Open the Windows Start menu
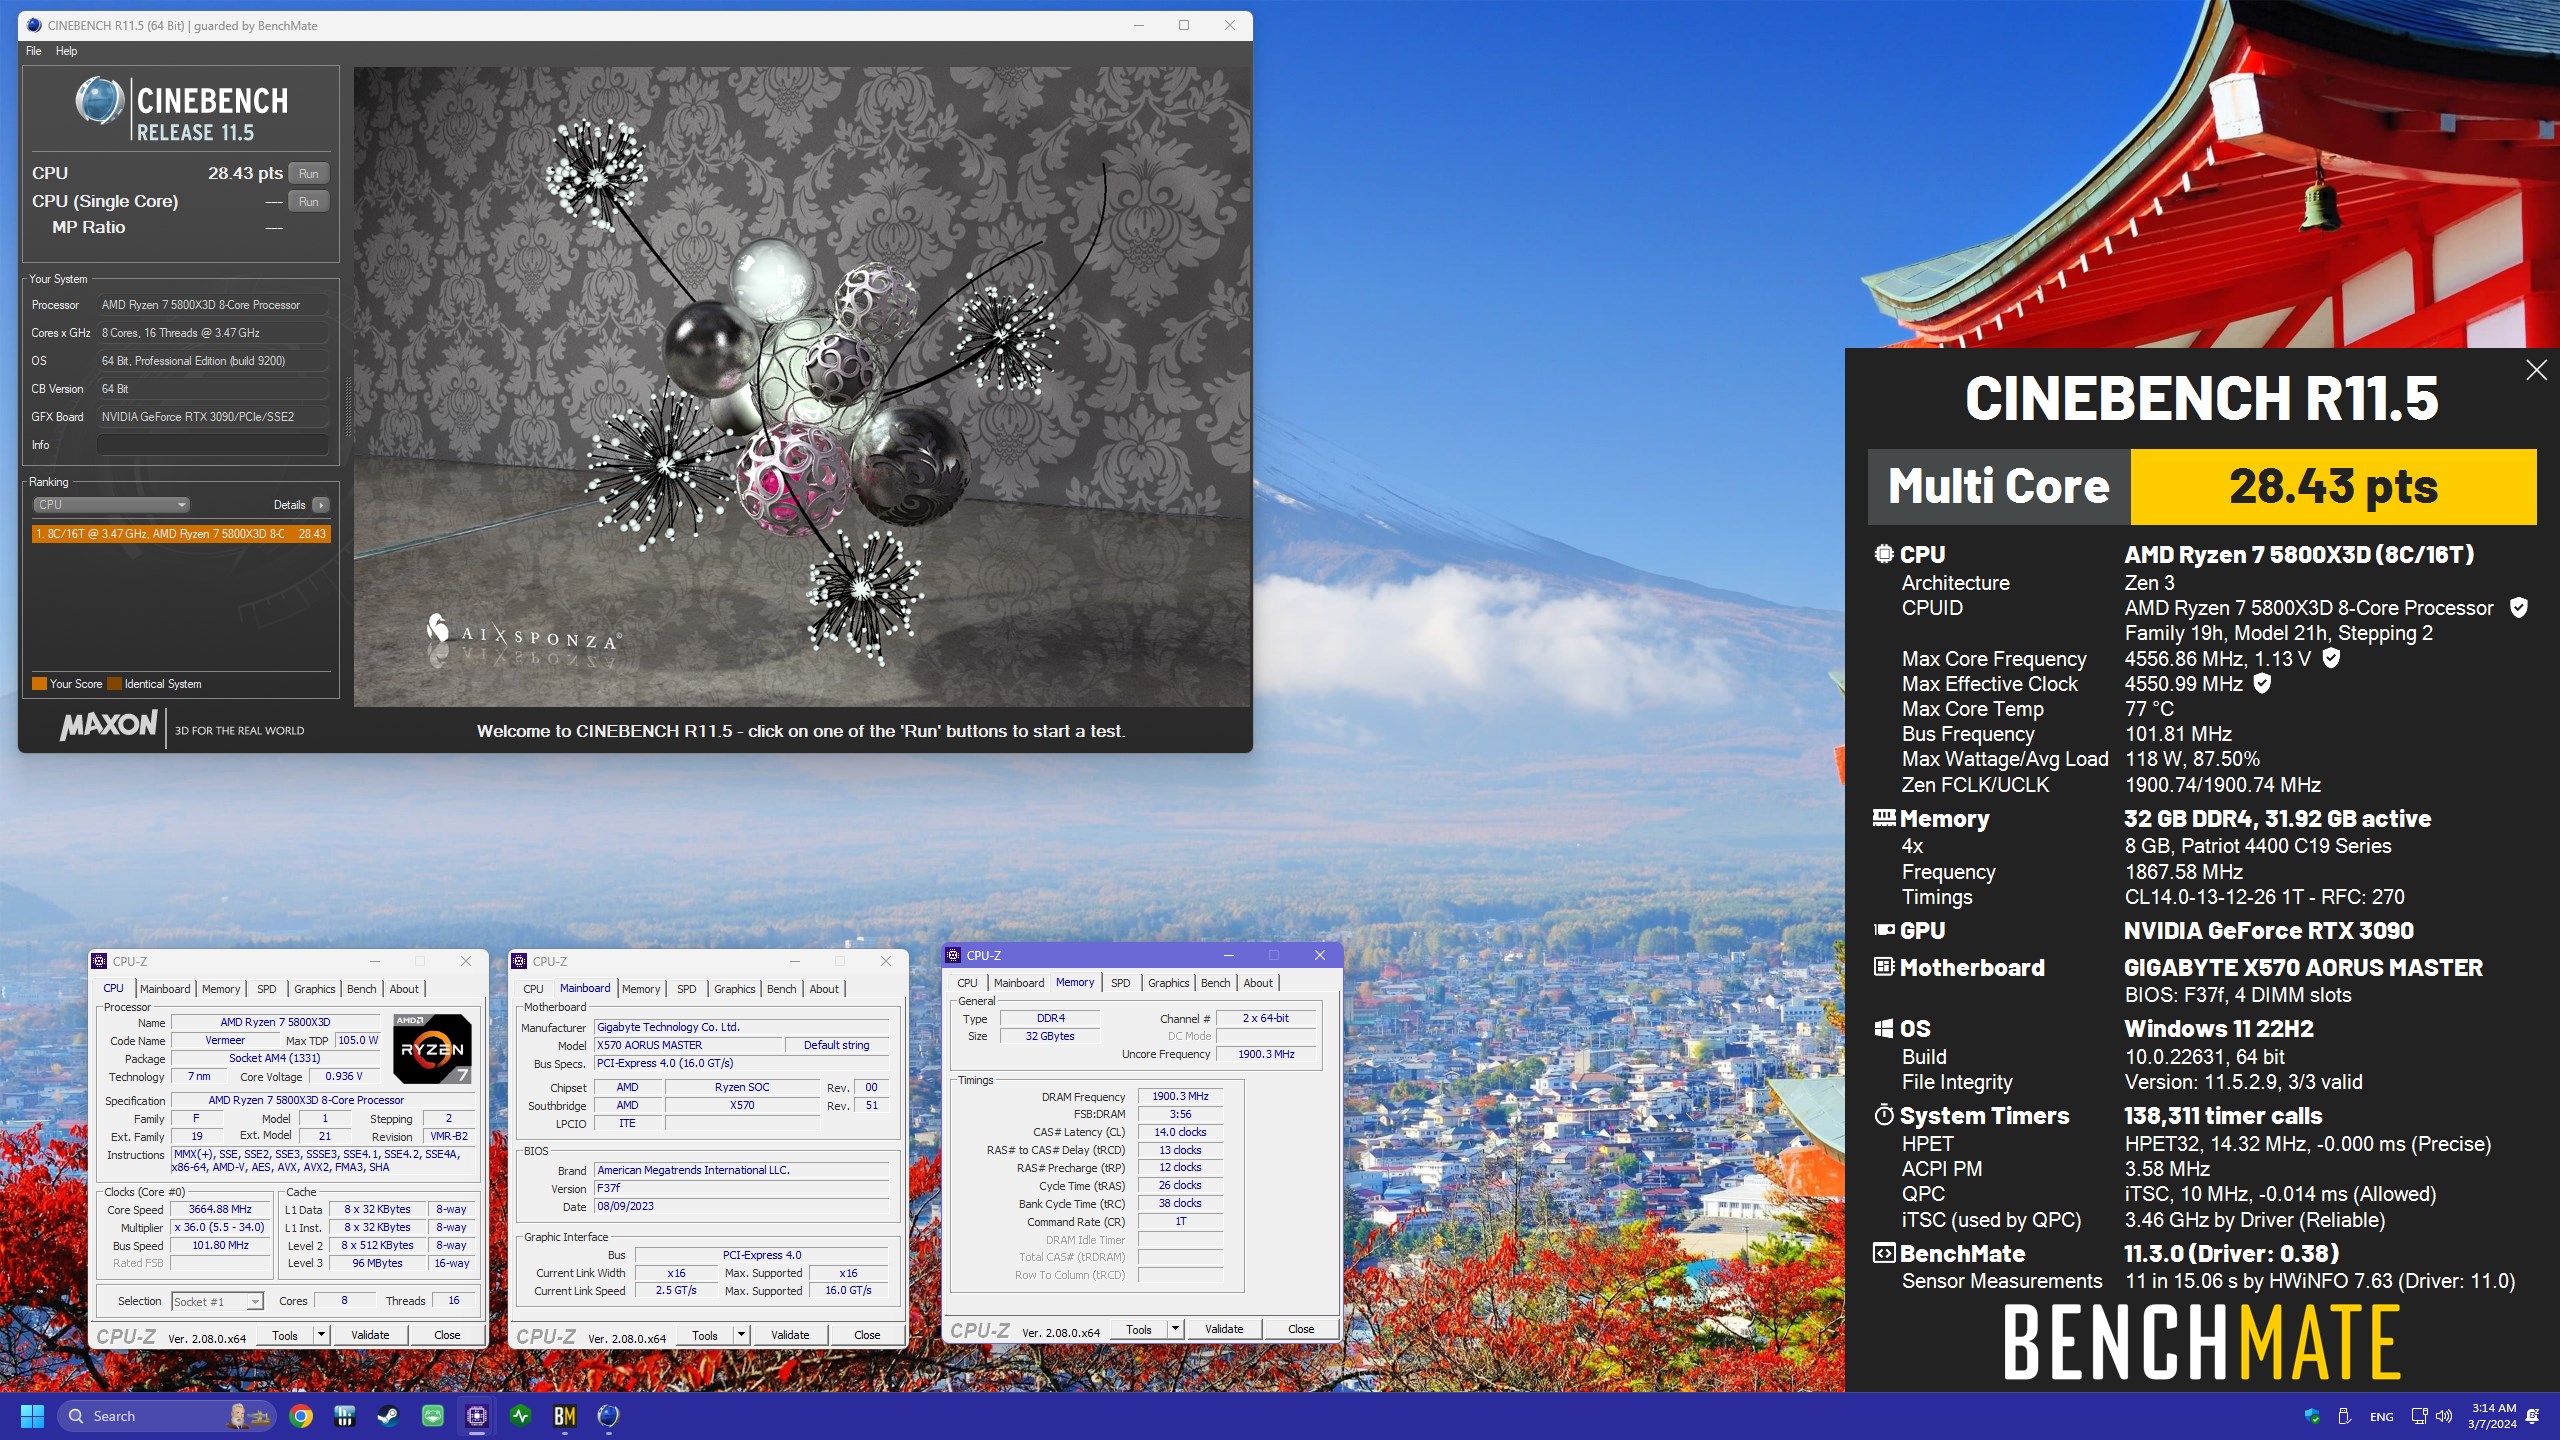The height and width of the screenshot is (1440, 2560). pyautogui.click(x=32, y=1416)
